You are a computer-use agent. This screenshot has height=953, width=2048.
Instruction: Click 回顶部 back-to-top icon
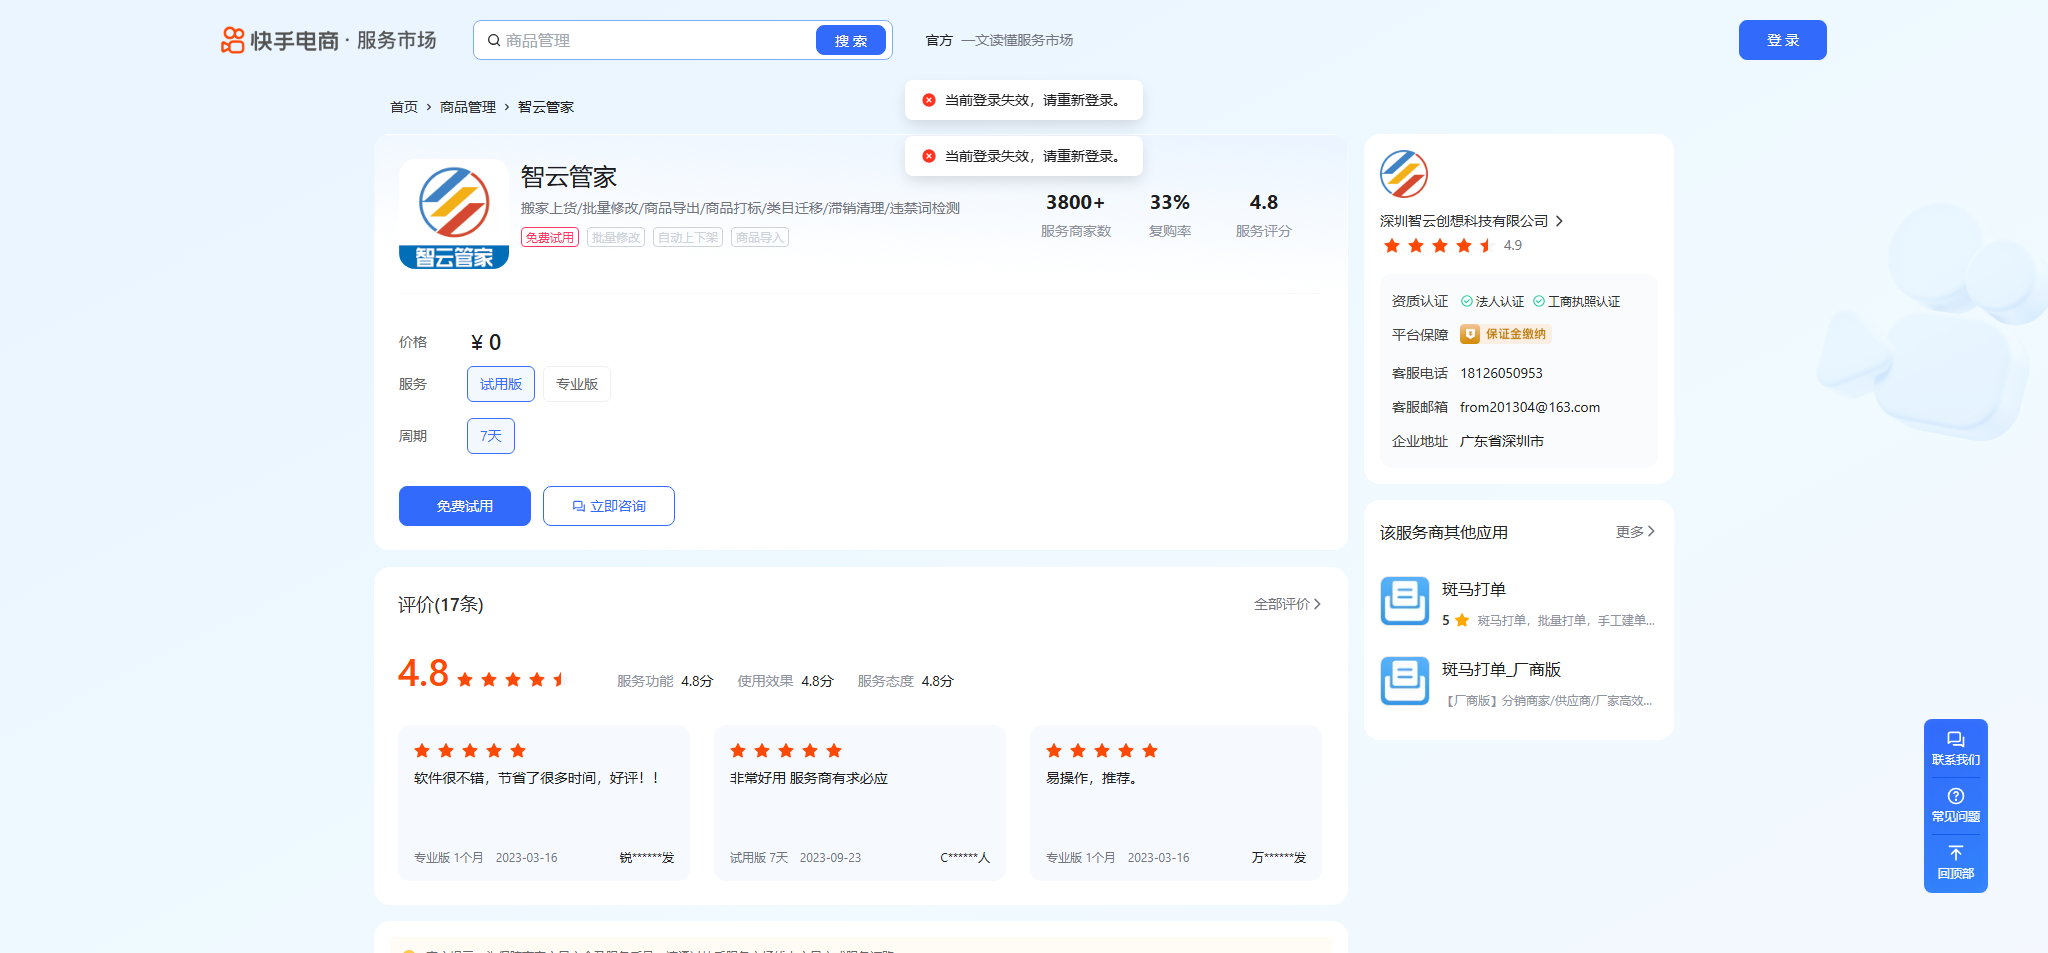point(1956,853)
